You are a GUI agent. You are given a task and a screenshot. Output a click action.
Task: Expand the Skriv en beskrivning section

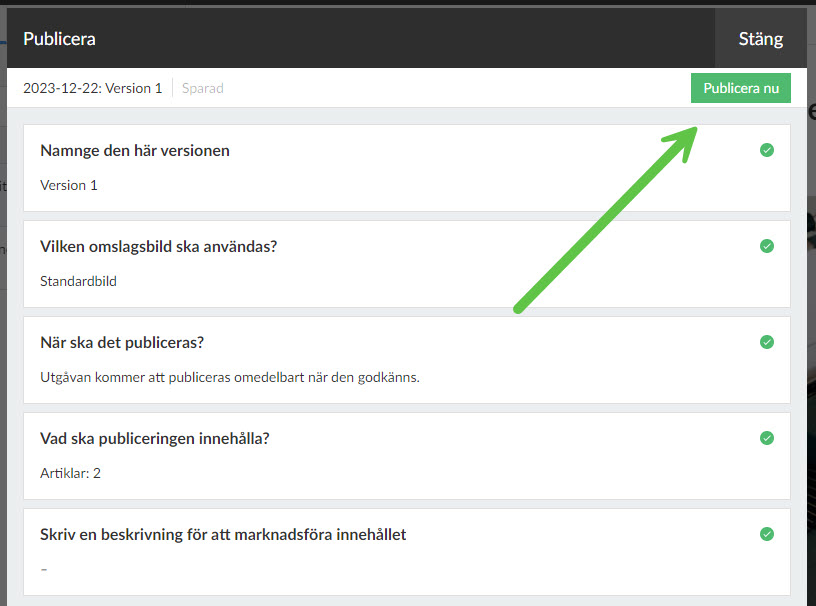click(223, 535)
